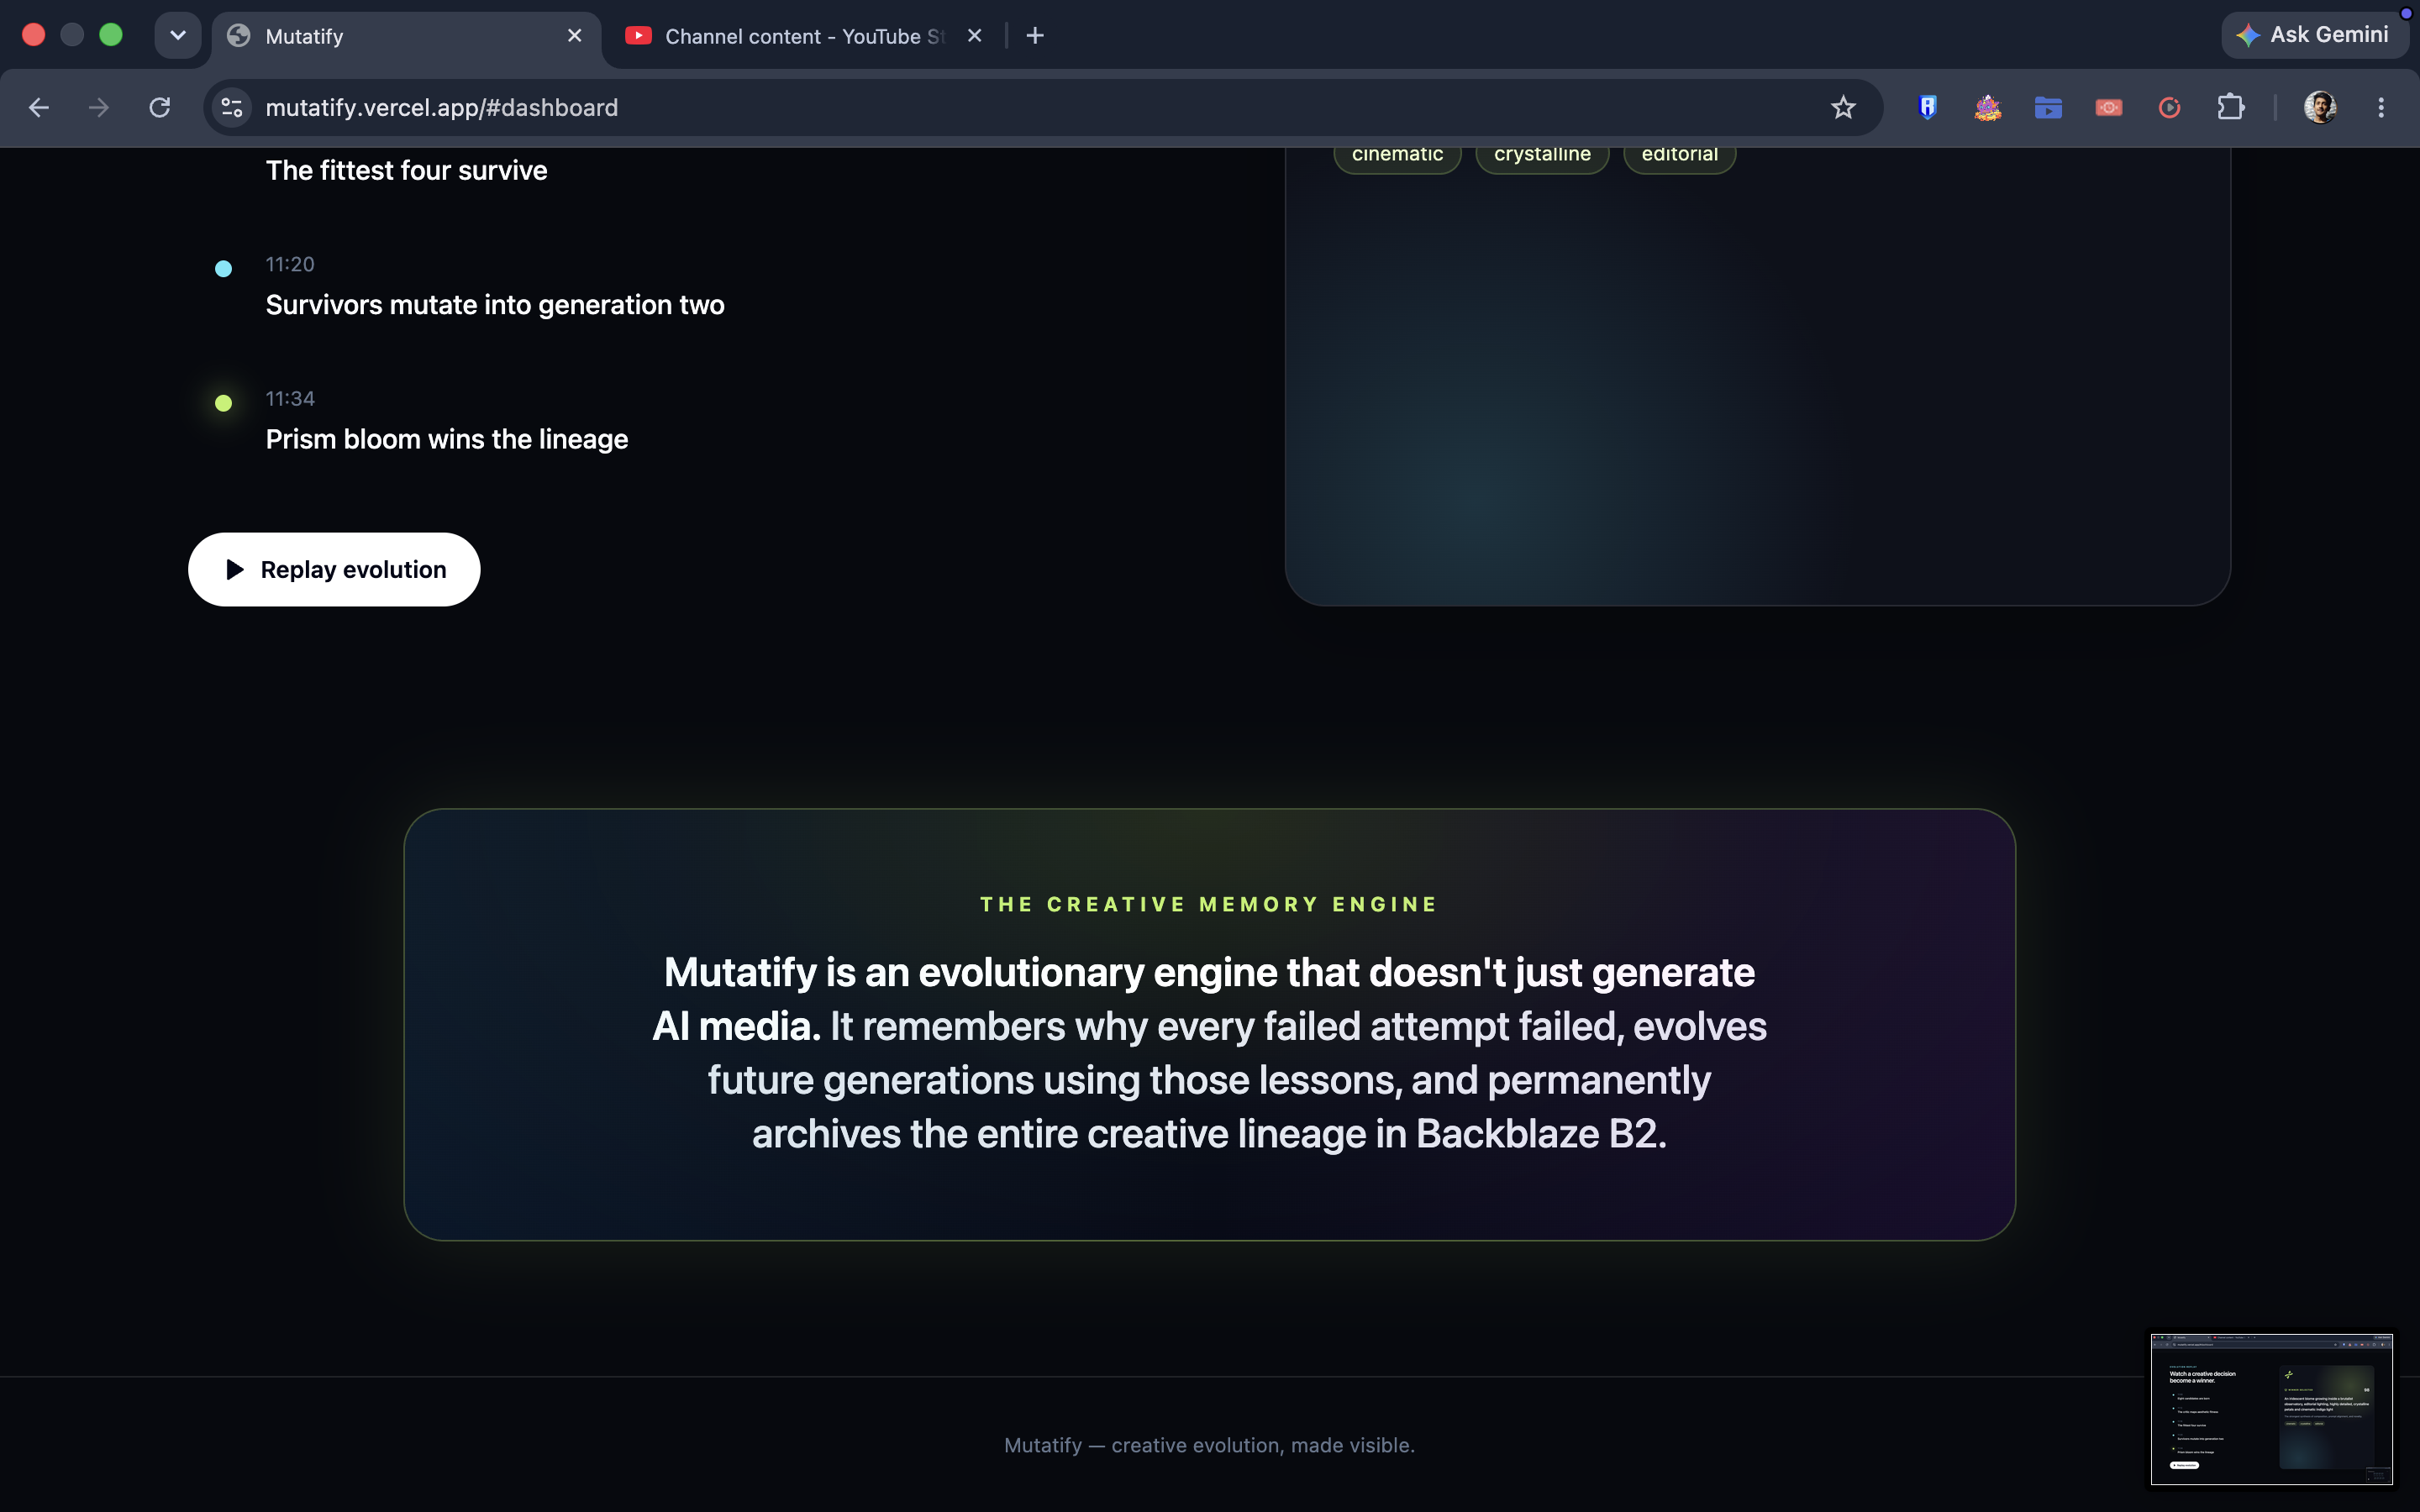
Task: Open the red camera screenshot extension
Action: (2109, 107)
